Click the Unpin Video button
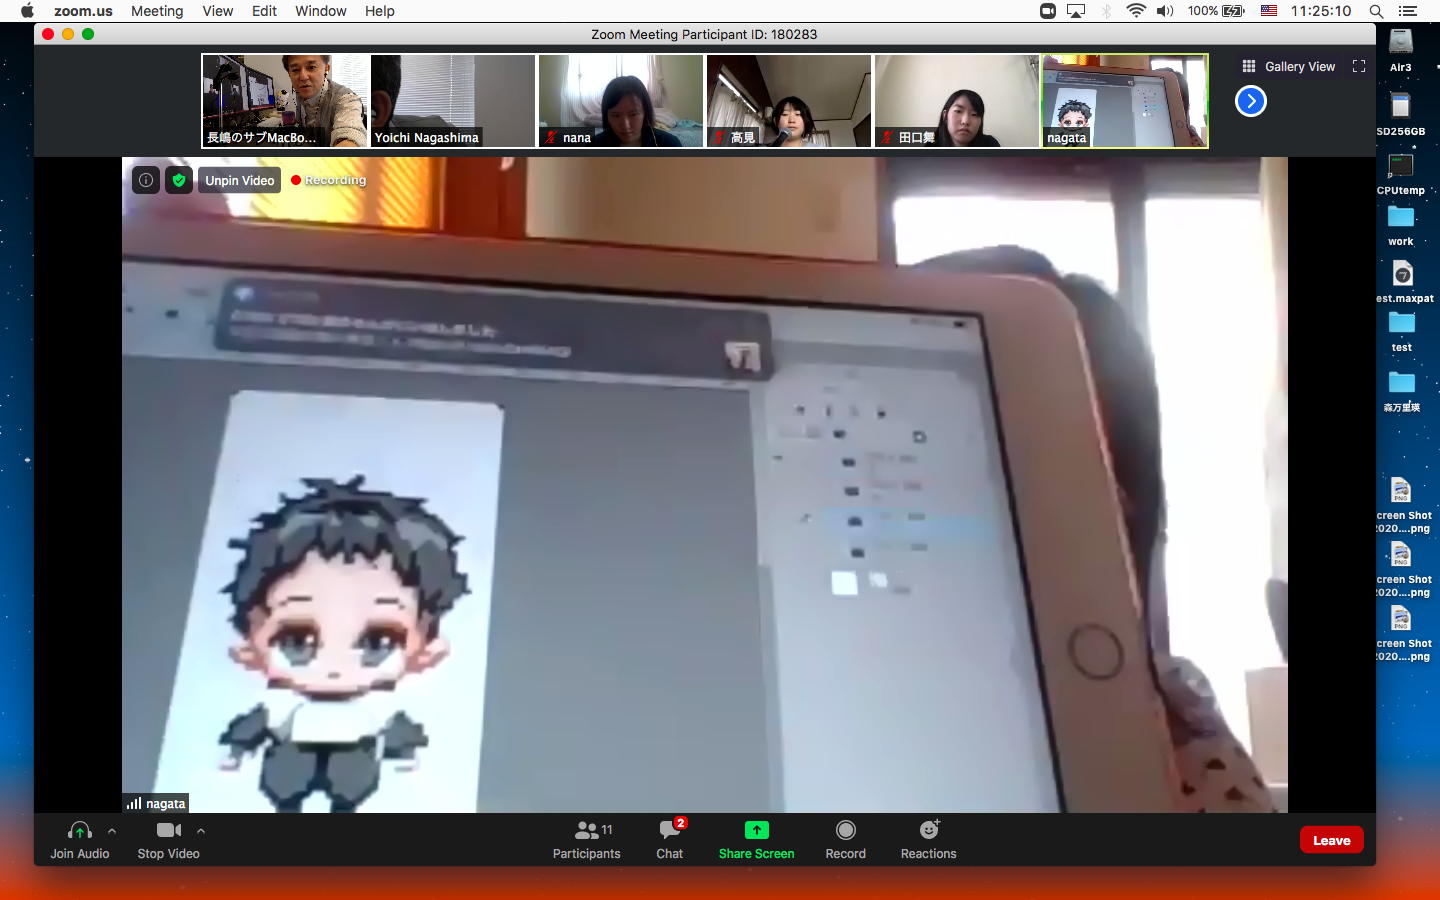The height and width of the screenshot is (900, 1440). coord(240,180)
